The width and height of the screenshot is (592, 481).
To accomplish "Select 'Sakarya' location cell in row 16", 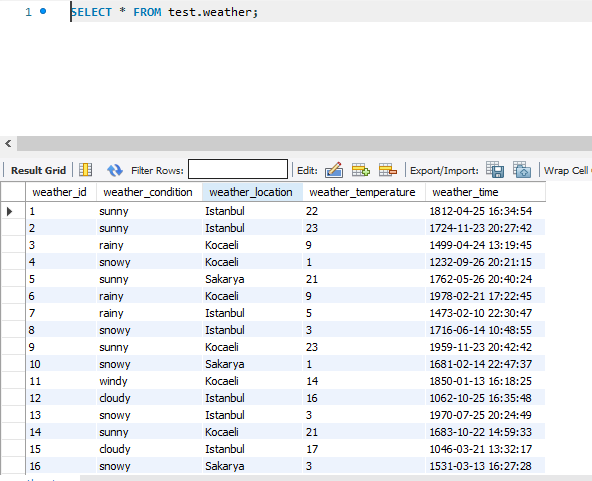I will (x=253, y=466).
